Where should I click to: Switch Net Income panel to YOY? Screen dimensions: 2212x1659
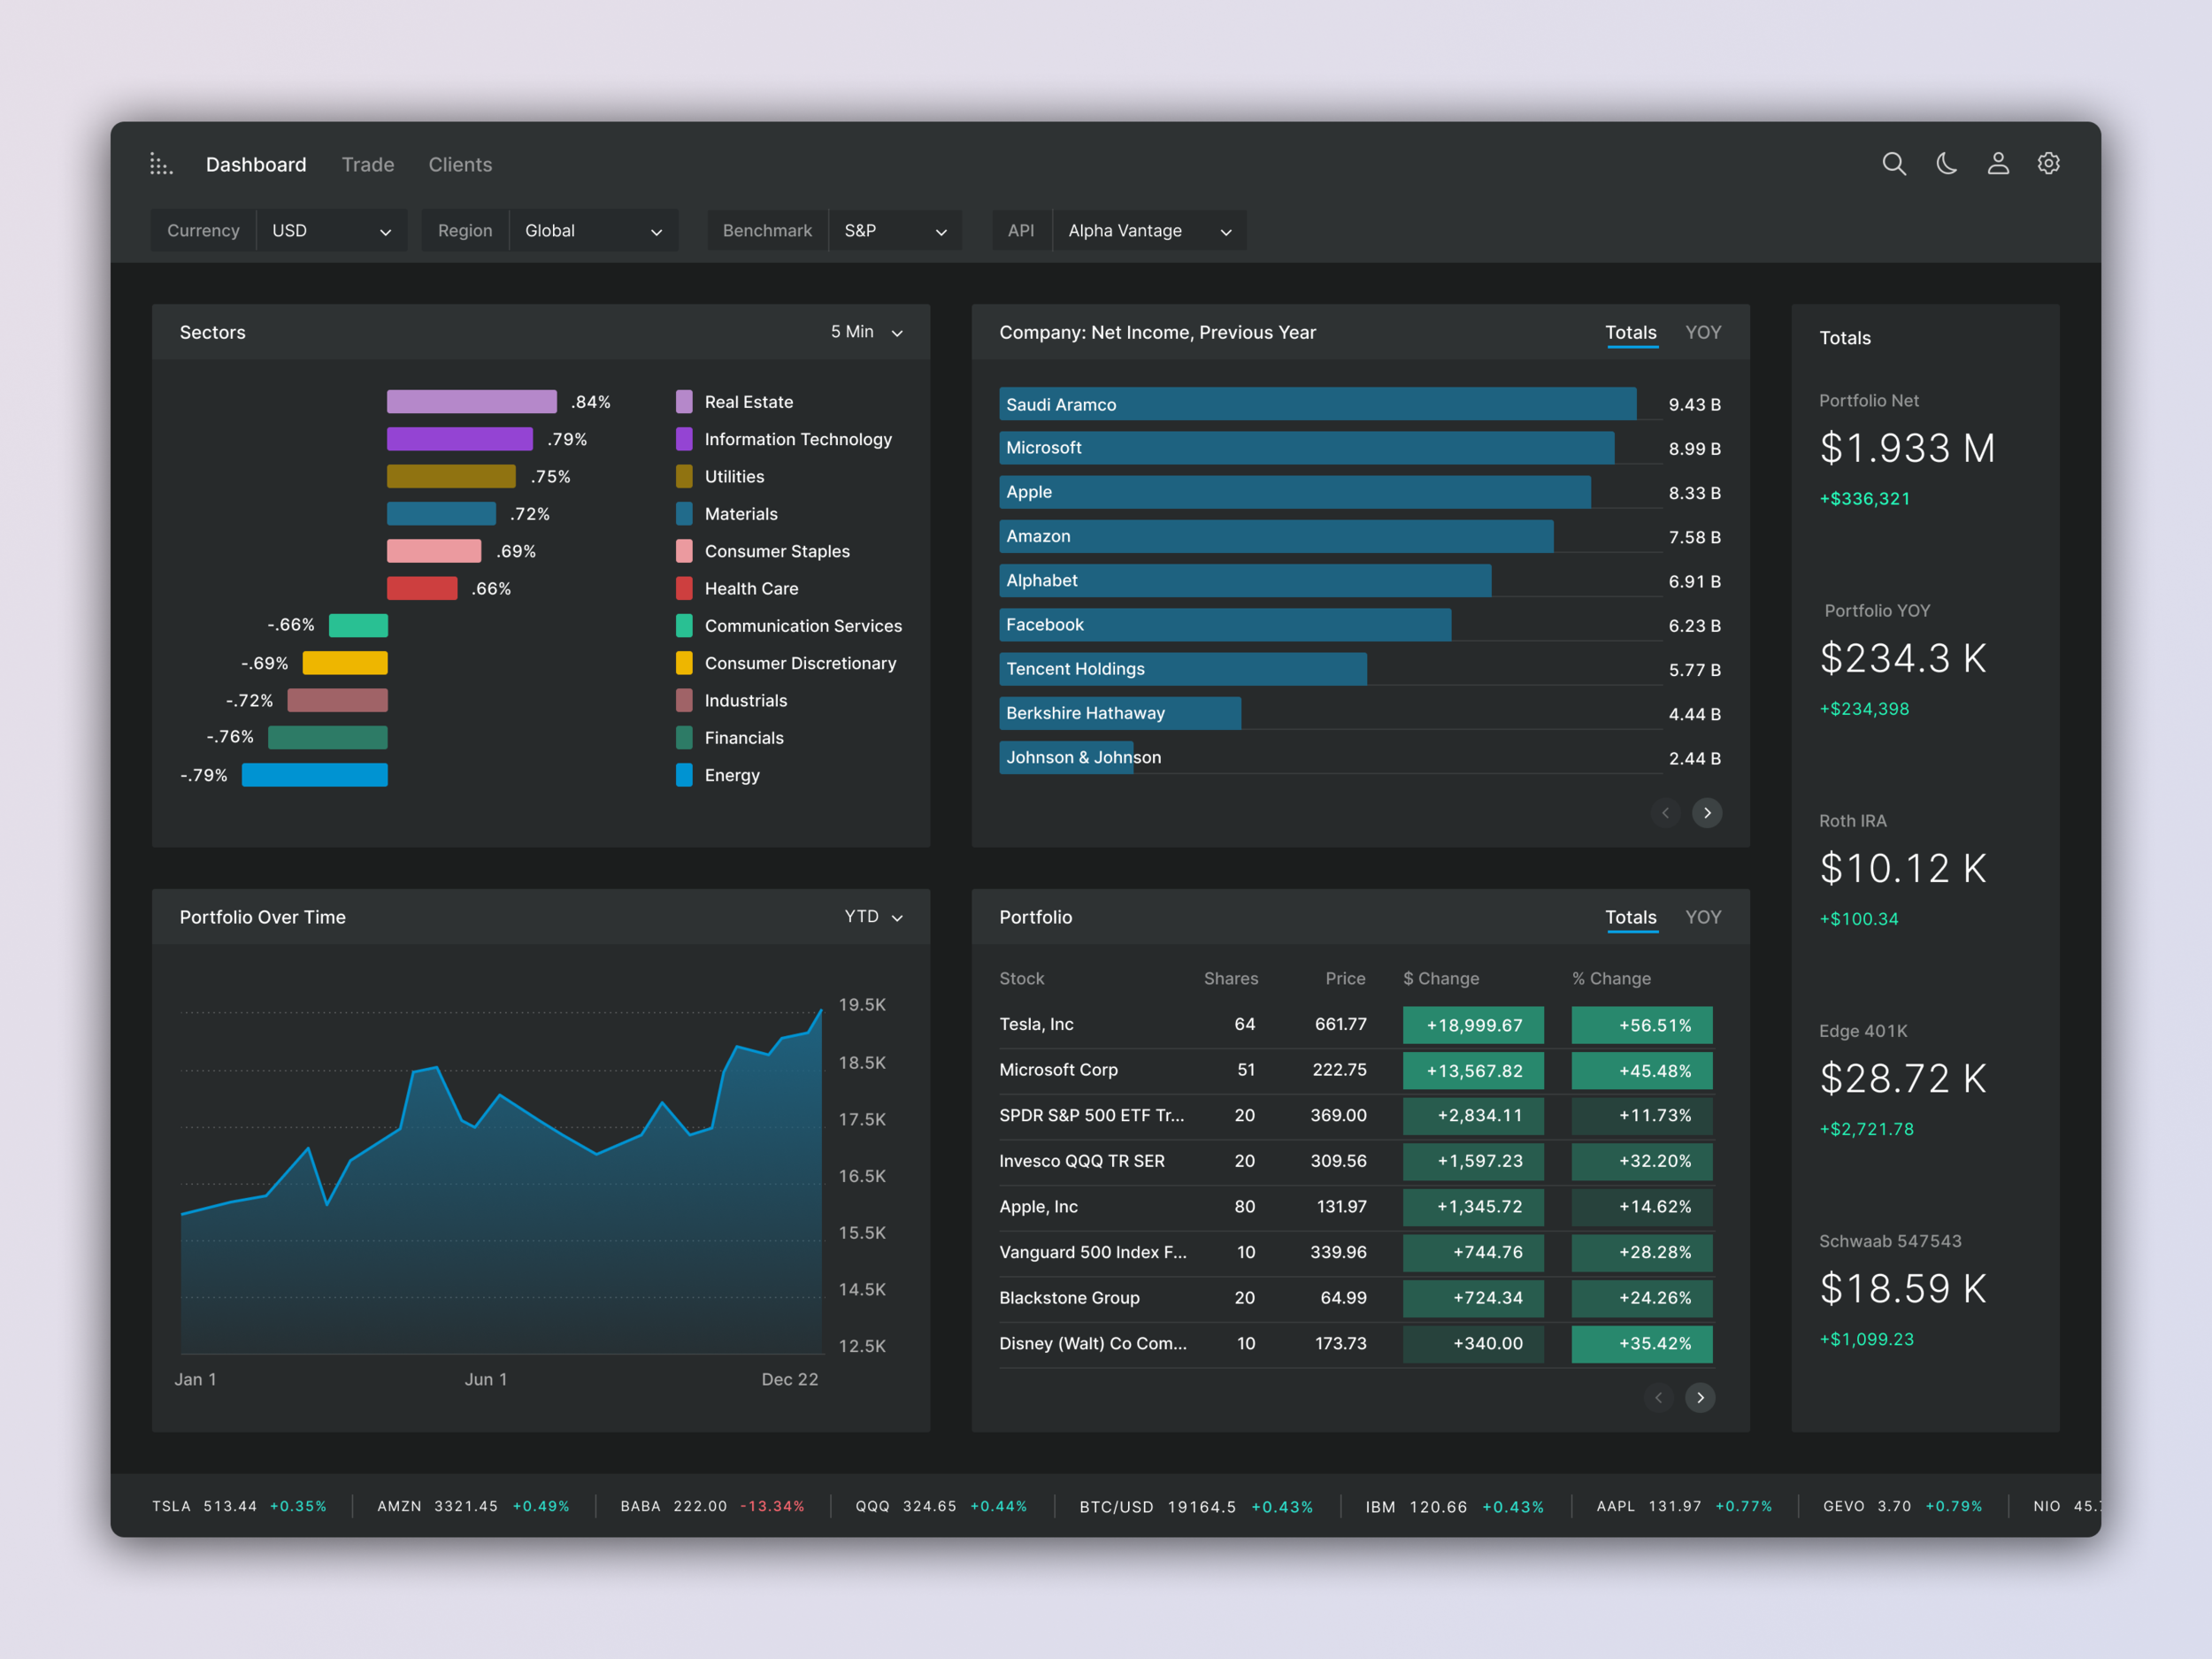1703,332
